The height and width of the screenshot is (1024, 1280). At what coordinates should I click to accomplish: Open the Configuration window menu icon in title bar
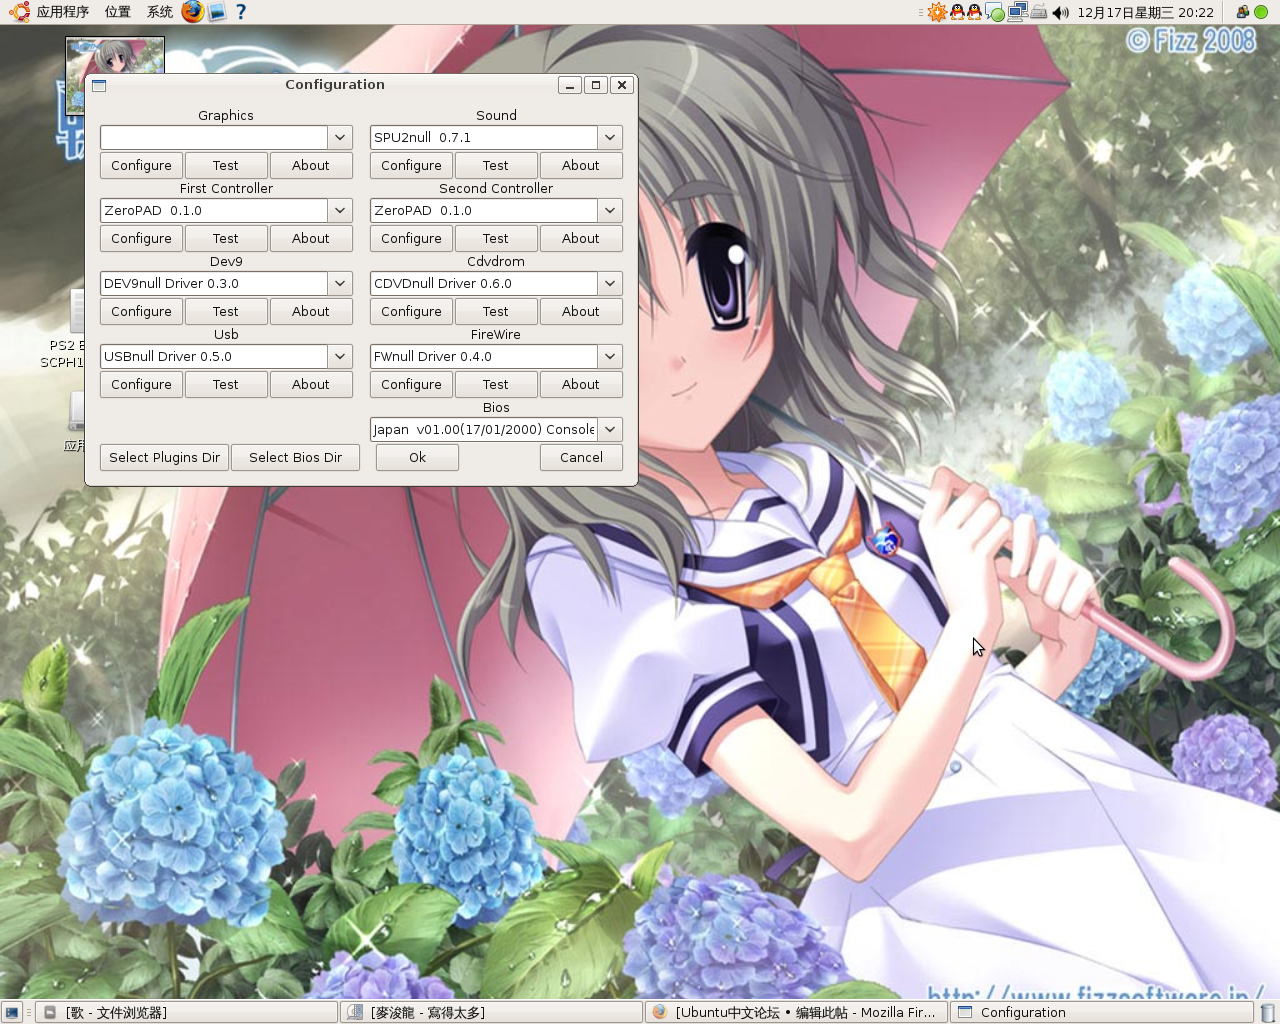(99, 85)
